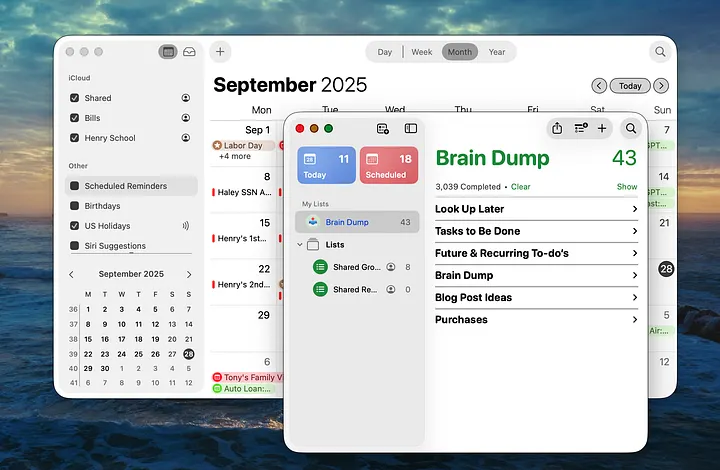Enable the Birthdays calendar checkbox
Viewport: 720px width, 470px height.
click(75, 206)
